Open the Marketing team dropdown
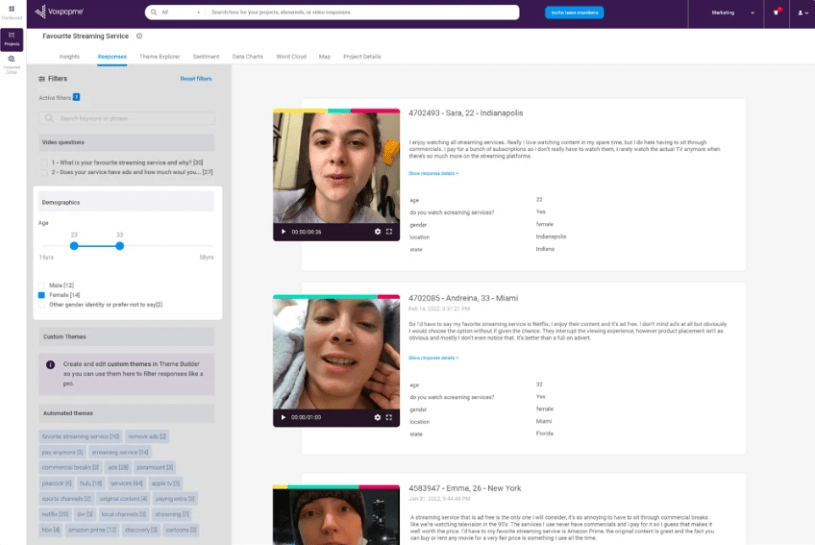This screenshot has width=815, height=545. (732, 12)
